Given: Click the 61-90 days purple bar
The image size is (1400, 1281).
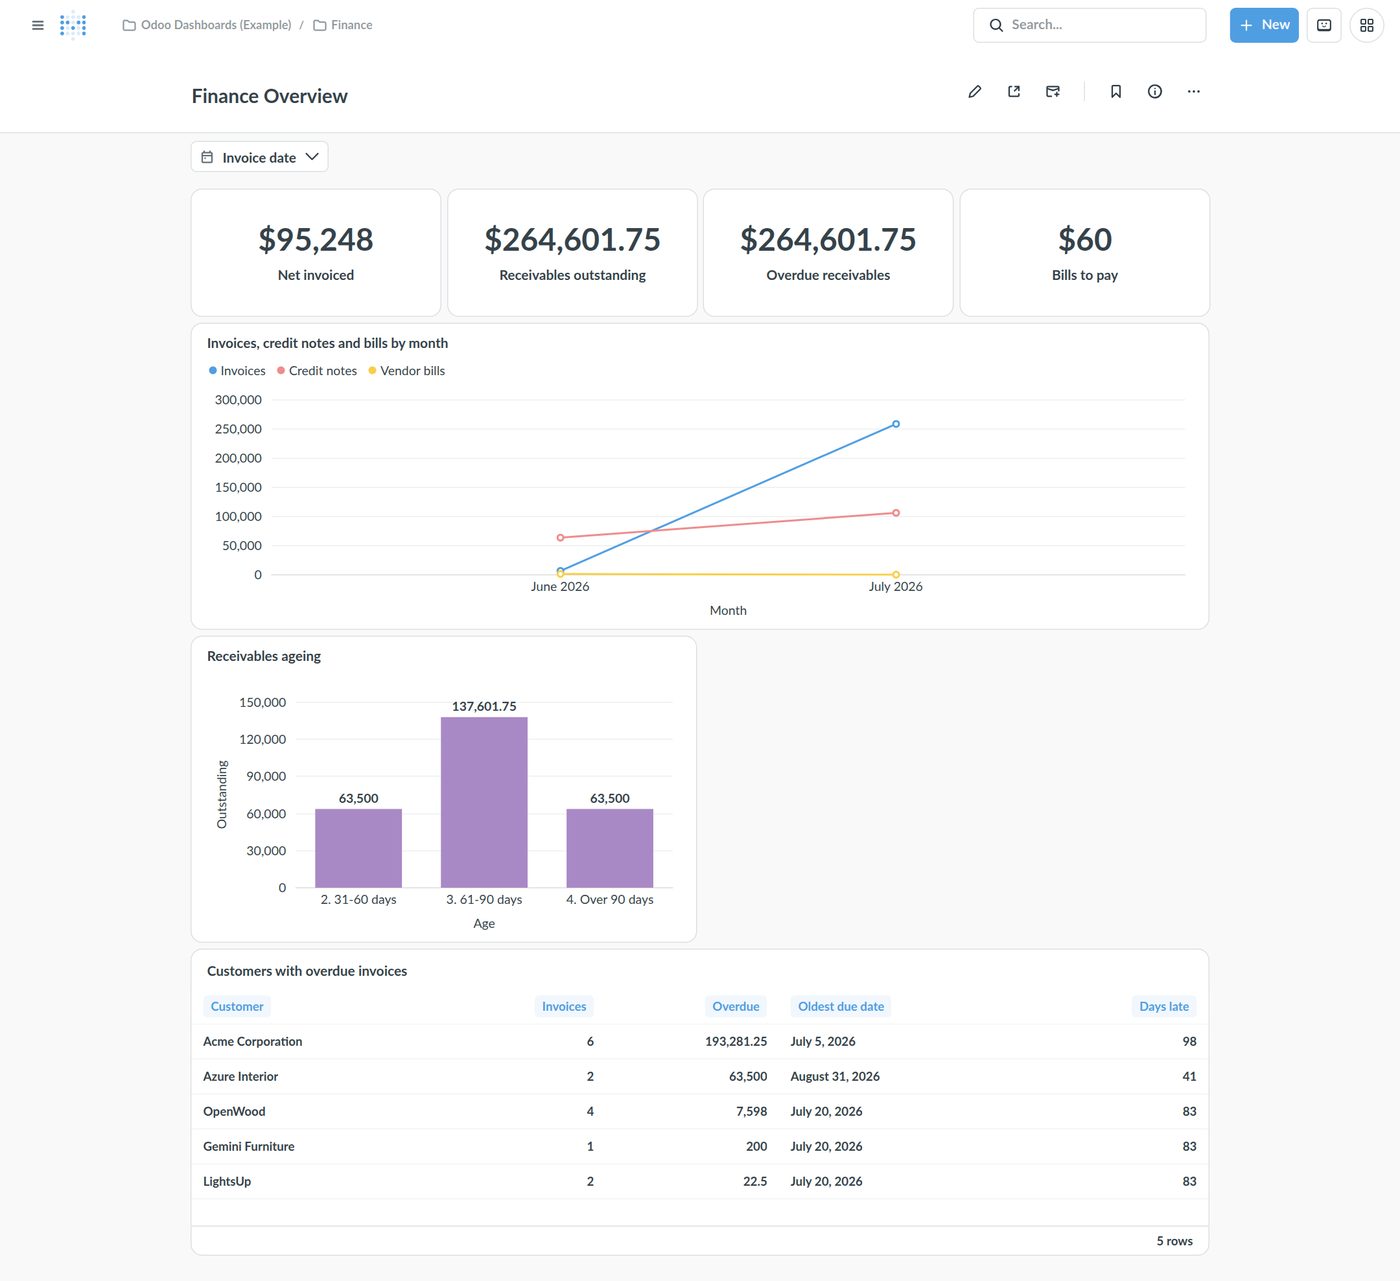Looking at the screenshot, I should [x=484, y=802].
